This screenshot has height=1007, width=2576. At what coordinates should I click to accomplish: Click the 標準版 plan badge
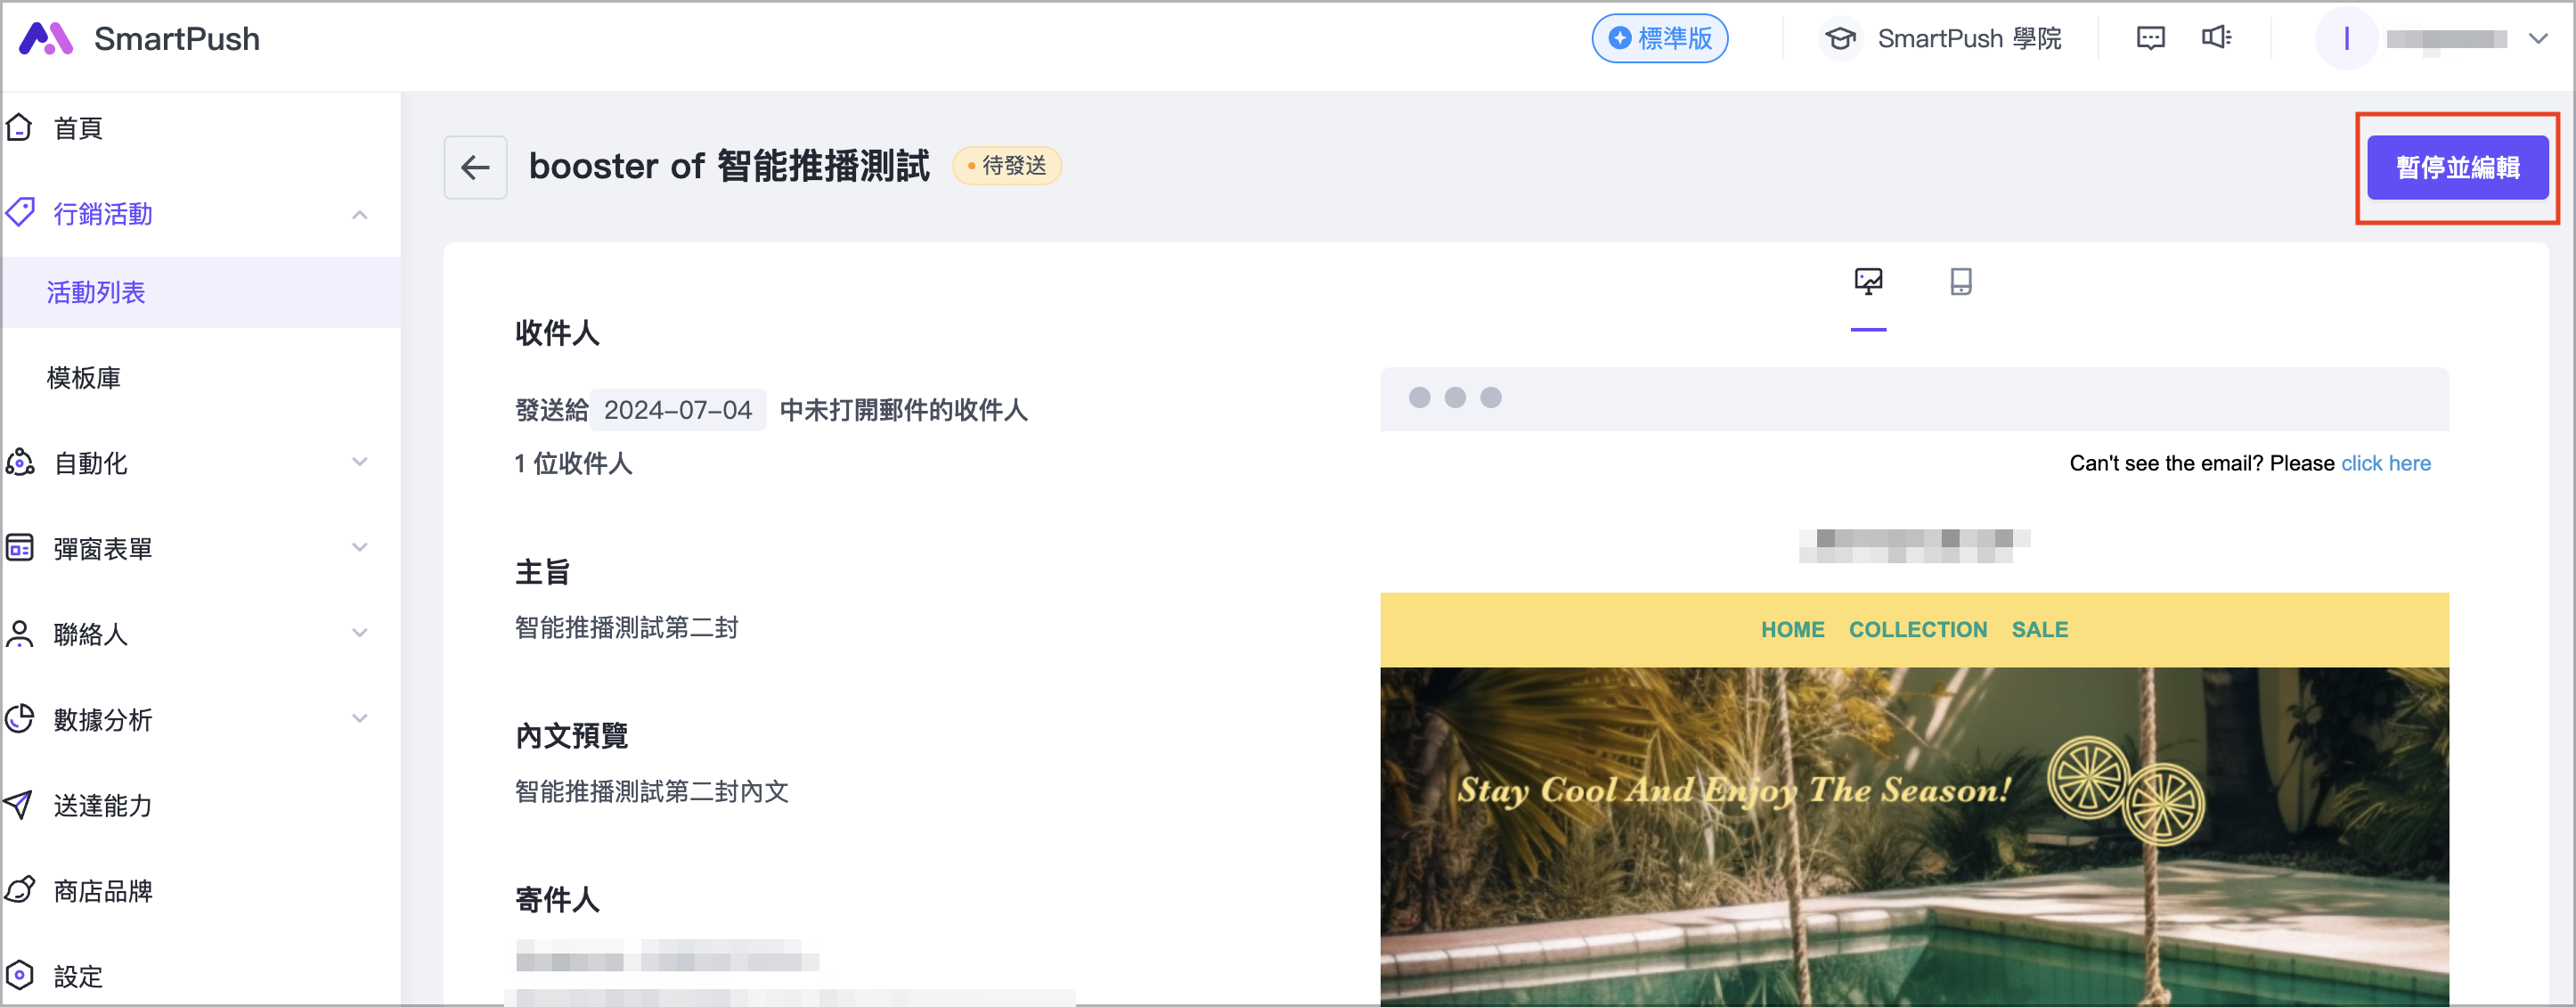tap(1659, 38)
